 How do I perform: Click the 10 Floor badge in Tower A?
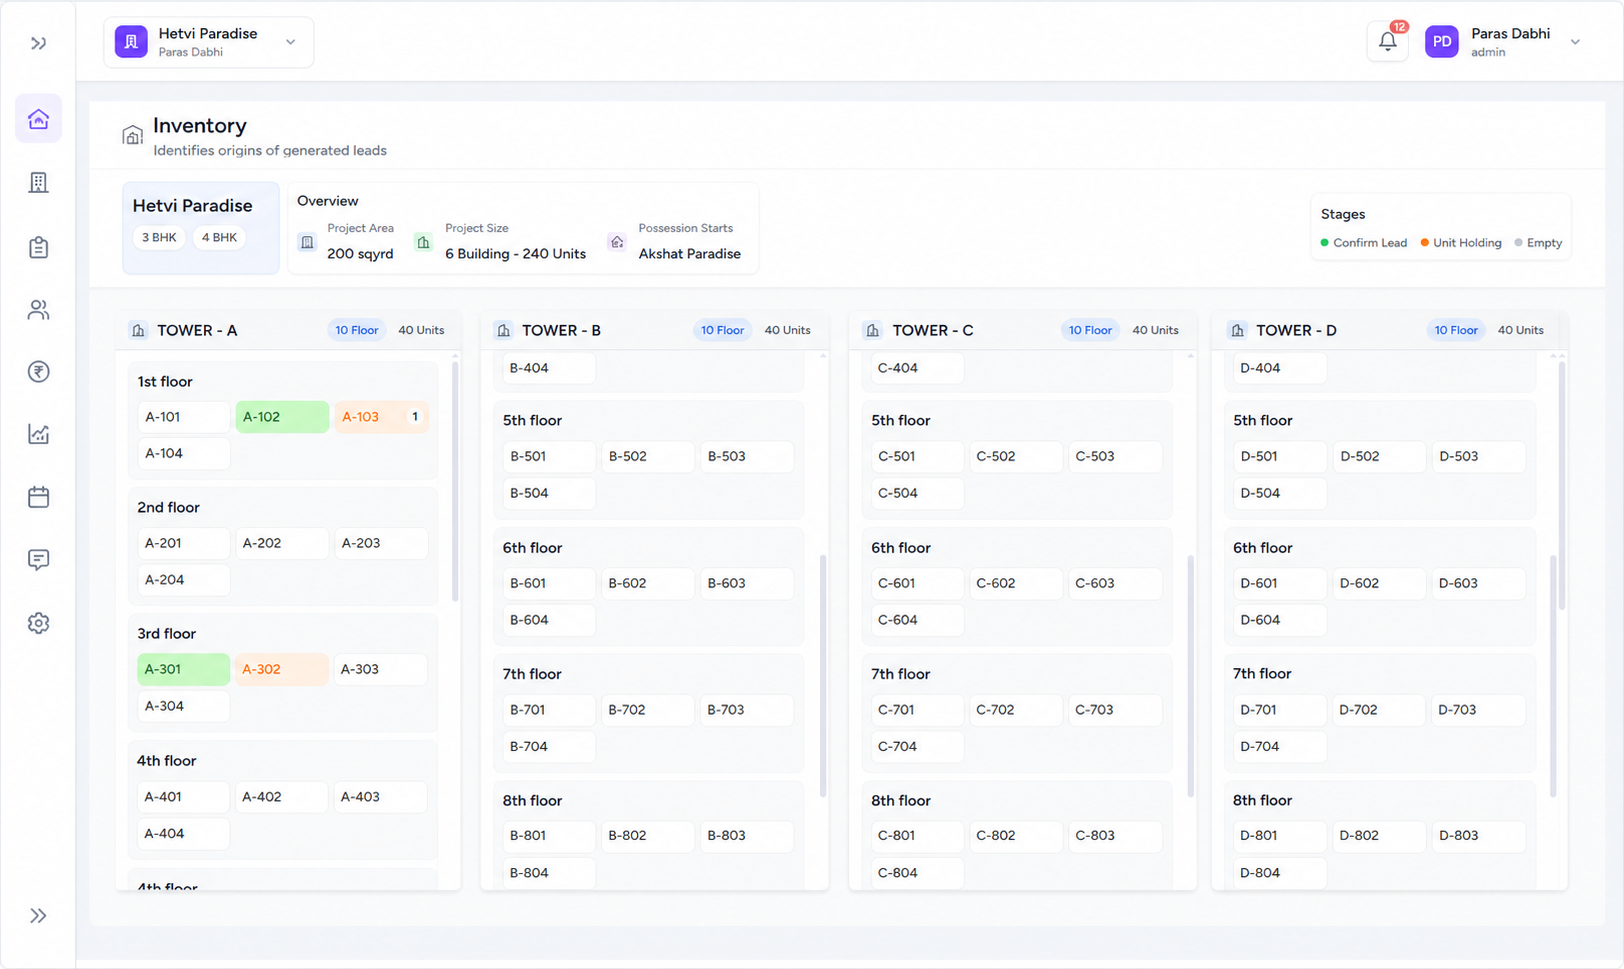click(357, 330)
